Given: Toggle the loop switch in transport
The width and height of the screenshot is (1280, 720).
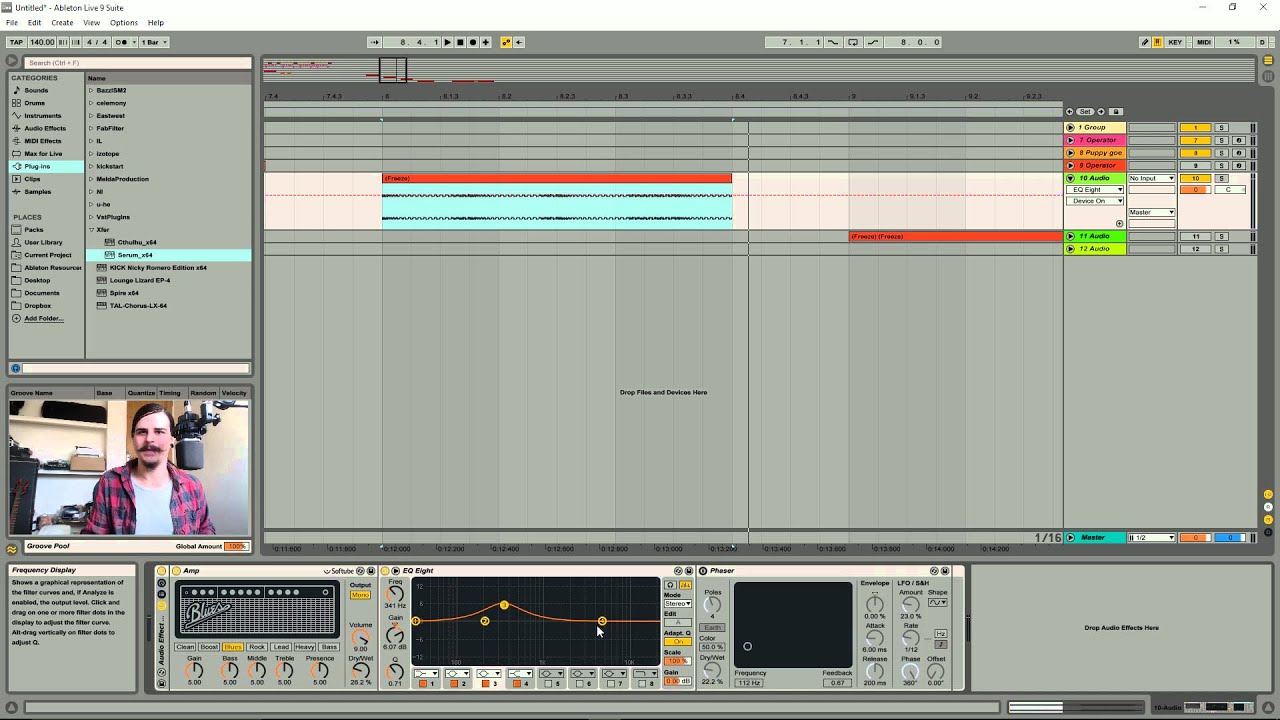Looking at the screenshot, I should (853, 42).
